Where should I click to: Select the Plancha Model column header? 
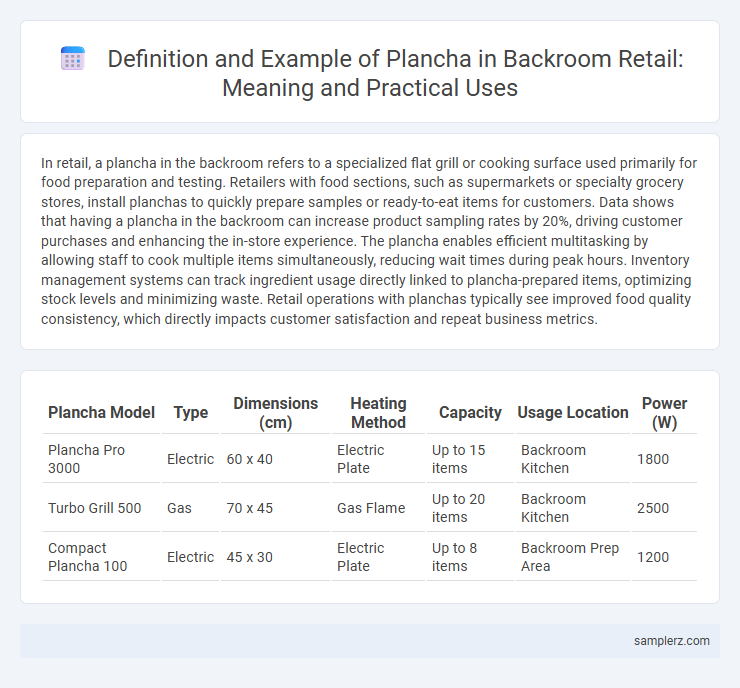[101, 412]
